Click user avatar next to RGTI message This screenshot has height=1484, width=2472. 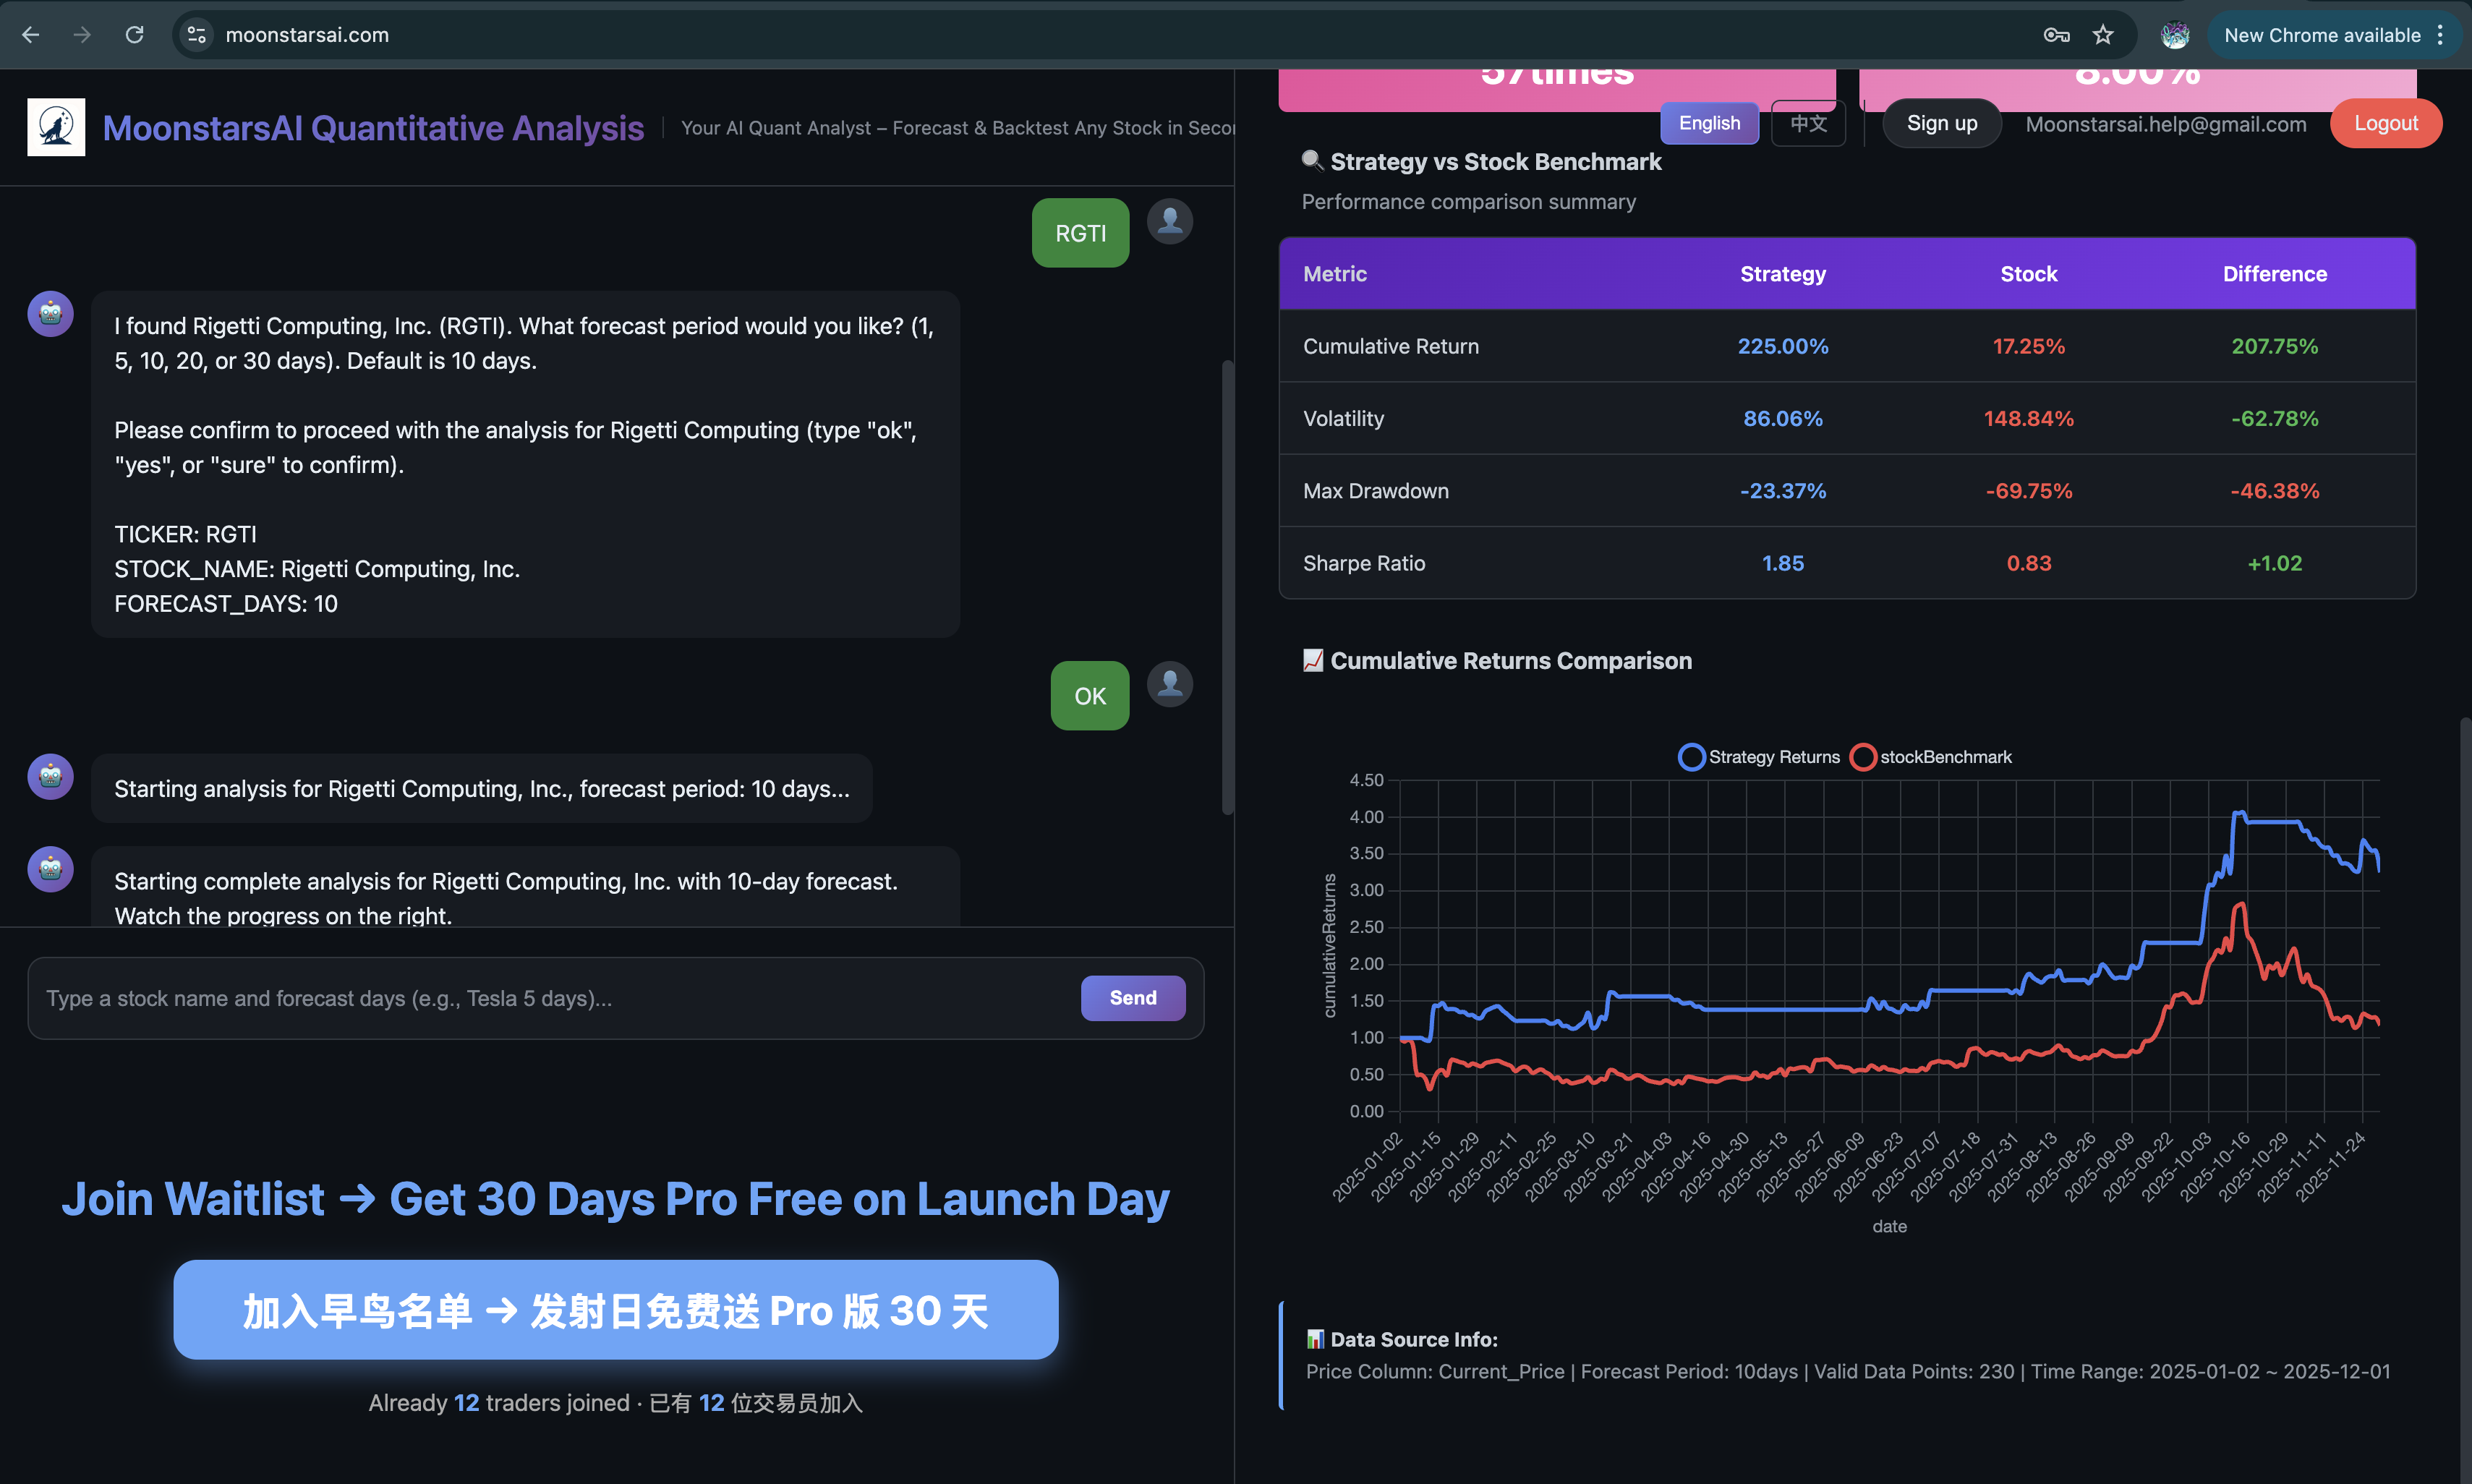click(1169, 221)
